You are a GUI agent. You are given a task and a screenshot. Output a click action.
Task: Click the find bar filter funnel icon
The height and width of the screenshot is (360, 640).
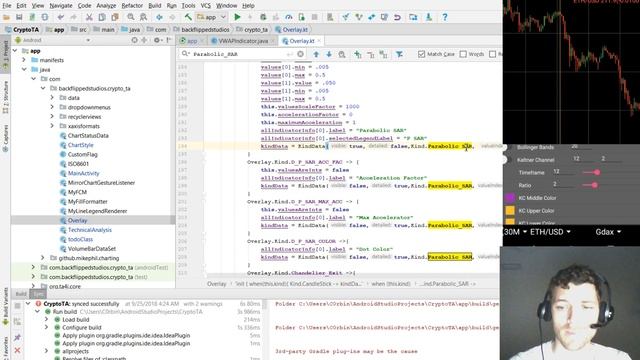(x=399, y=54)
